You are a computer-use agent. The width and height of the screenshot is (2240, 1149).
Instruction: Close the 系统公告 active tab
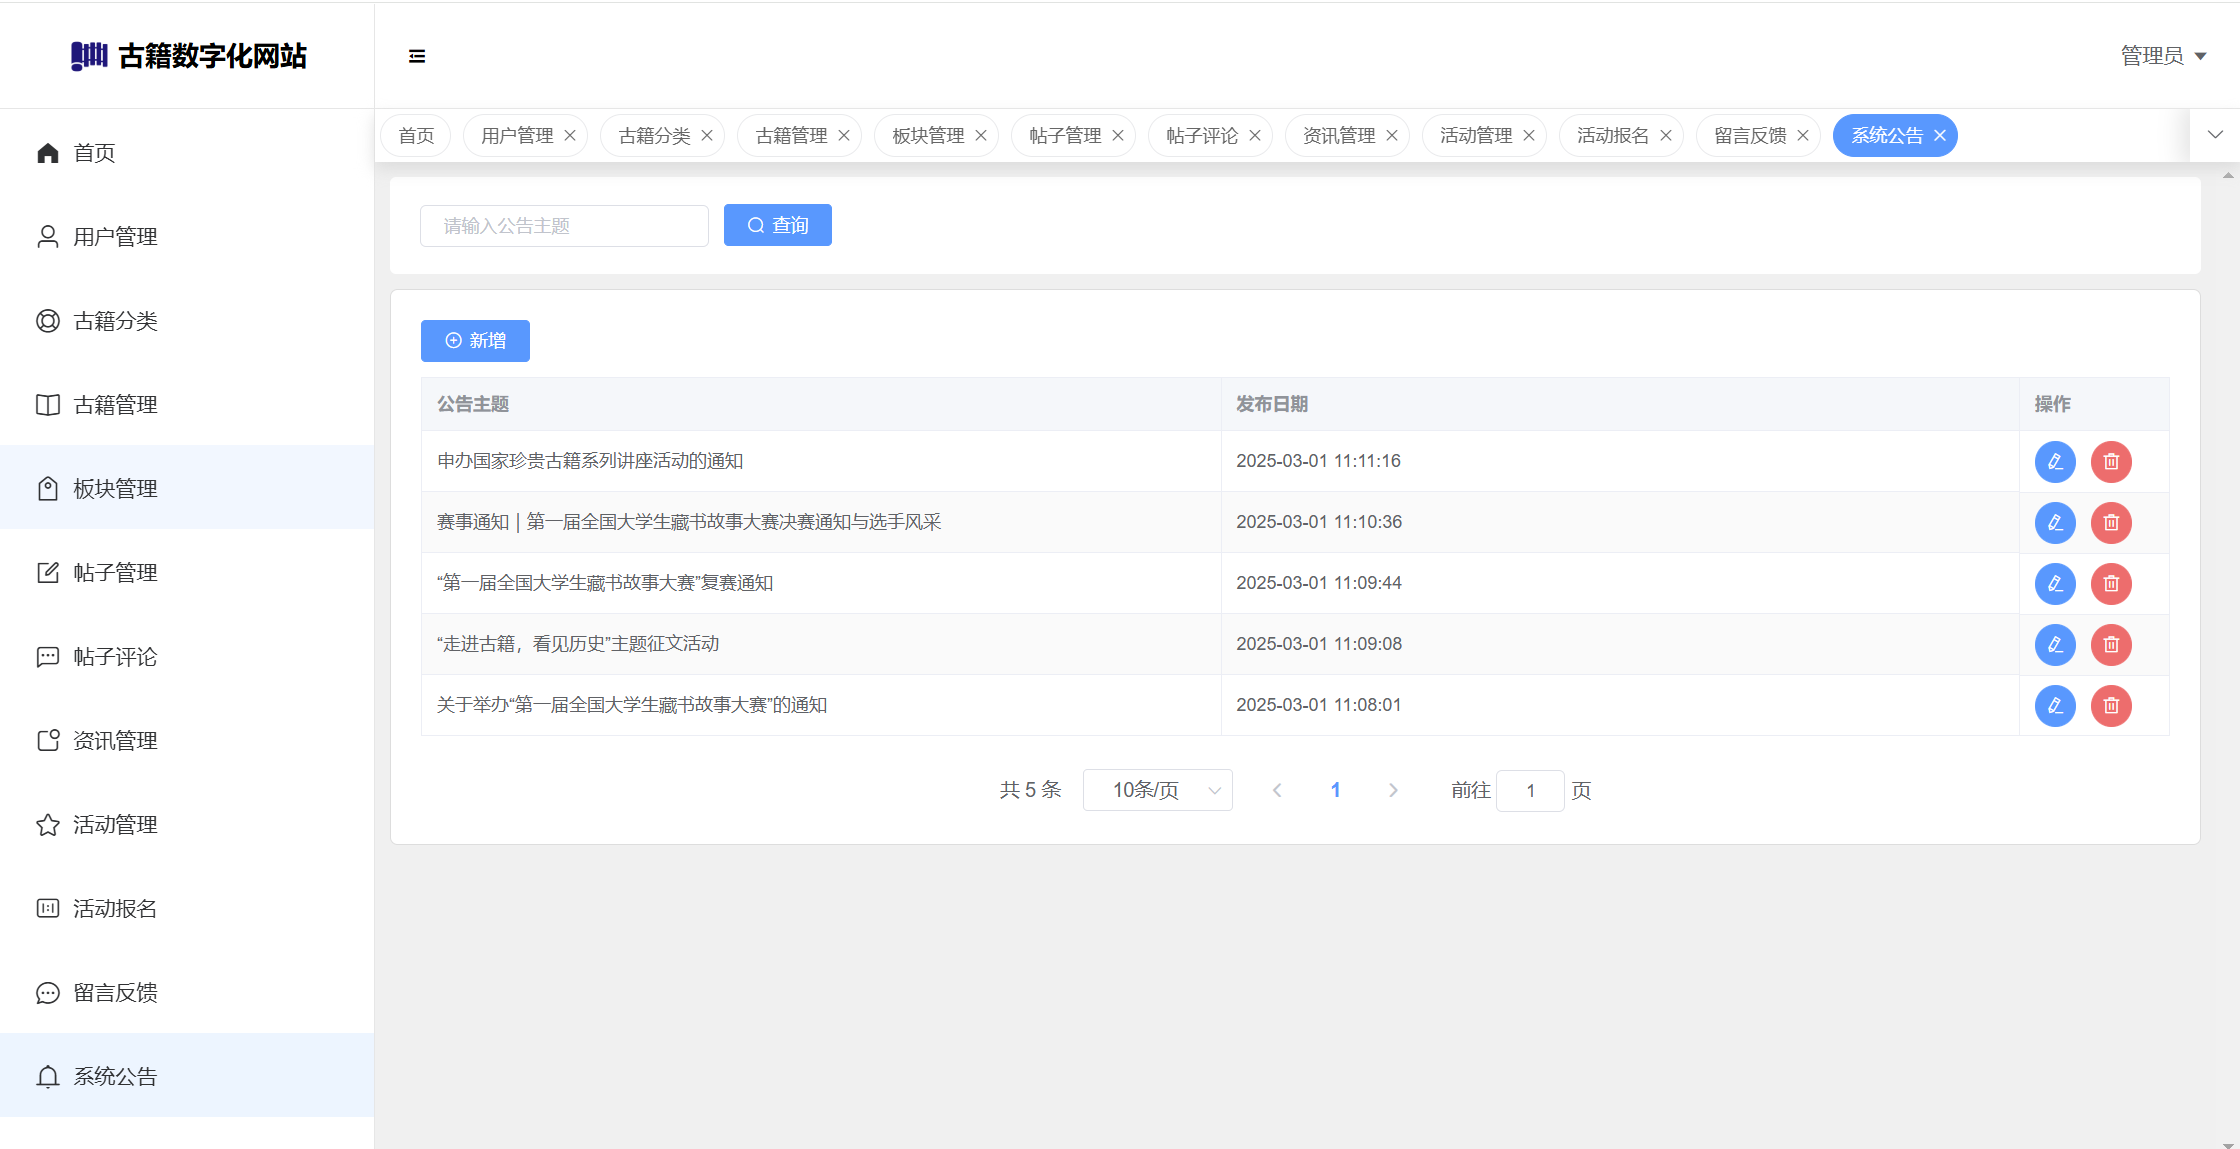[1940, 136]
